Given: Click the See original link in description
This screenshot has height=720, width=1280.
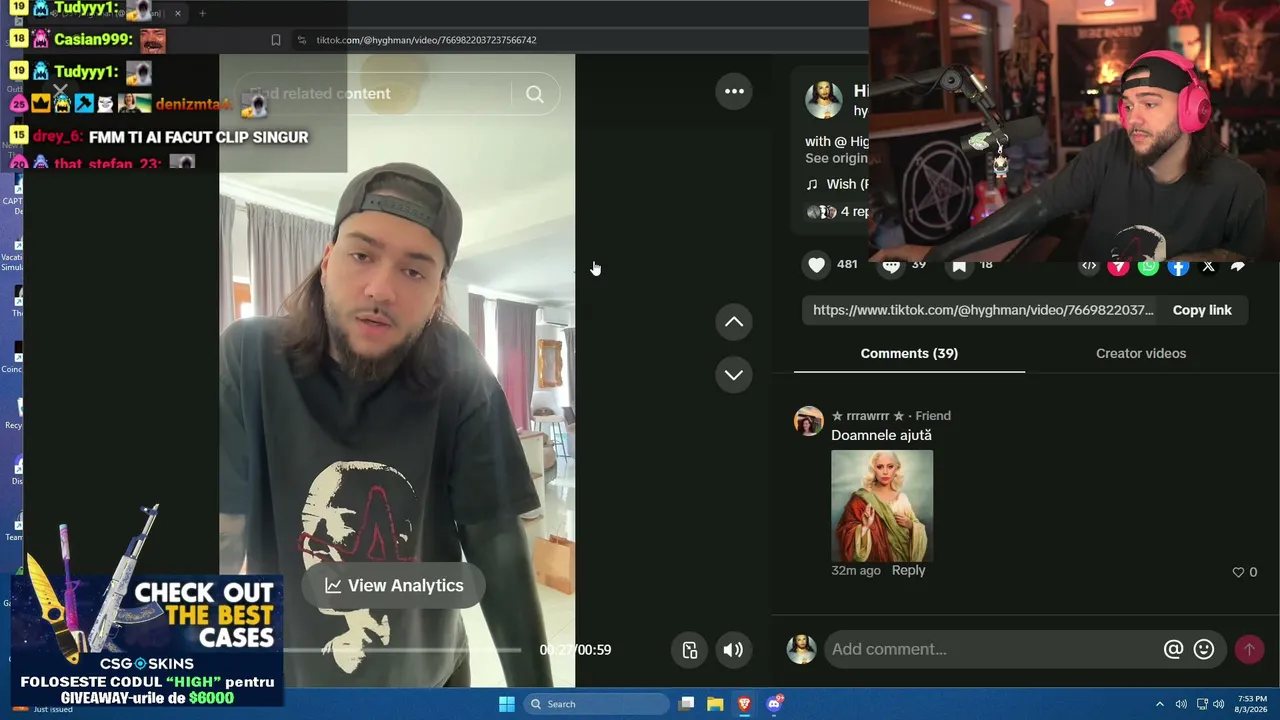Looking at the screenshot, I should (x=836, y=158).
